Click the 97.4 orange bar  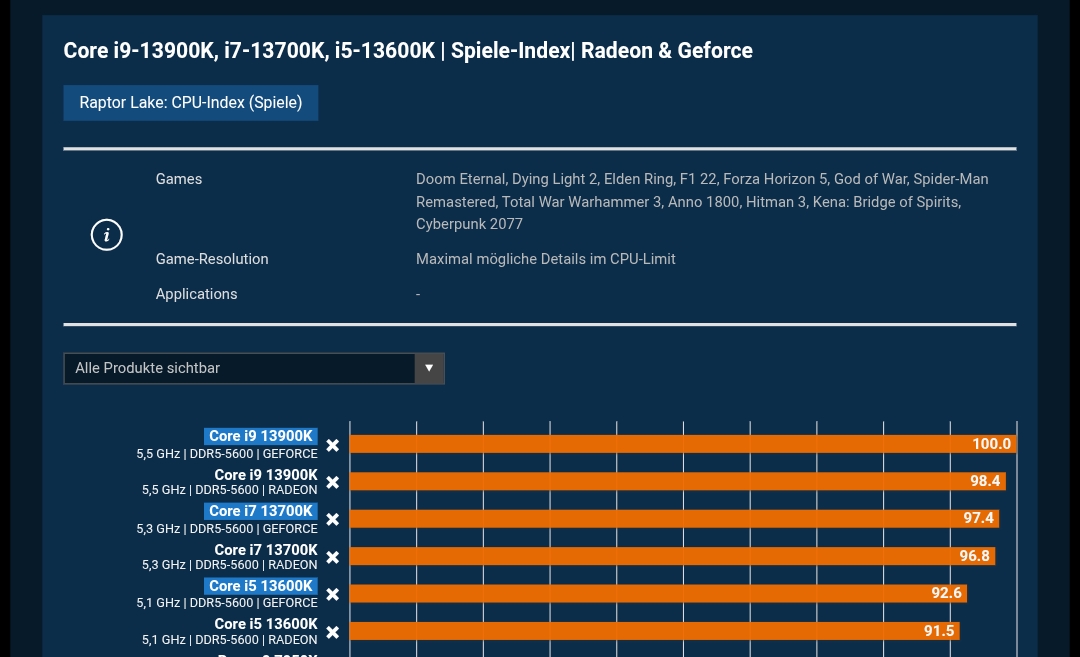point(674,518)
